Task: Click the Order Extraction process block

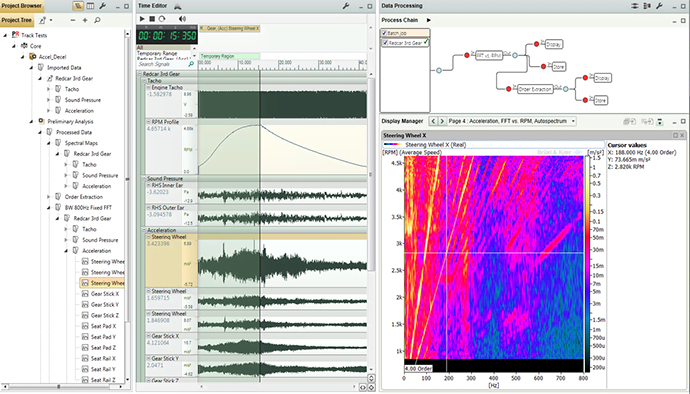Action: [535, 89]
